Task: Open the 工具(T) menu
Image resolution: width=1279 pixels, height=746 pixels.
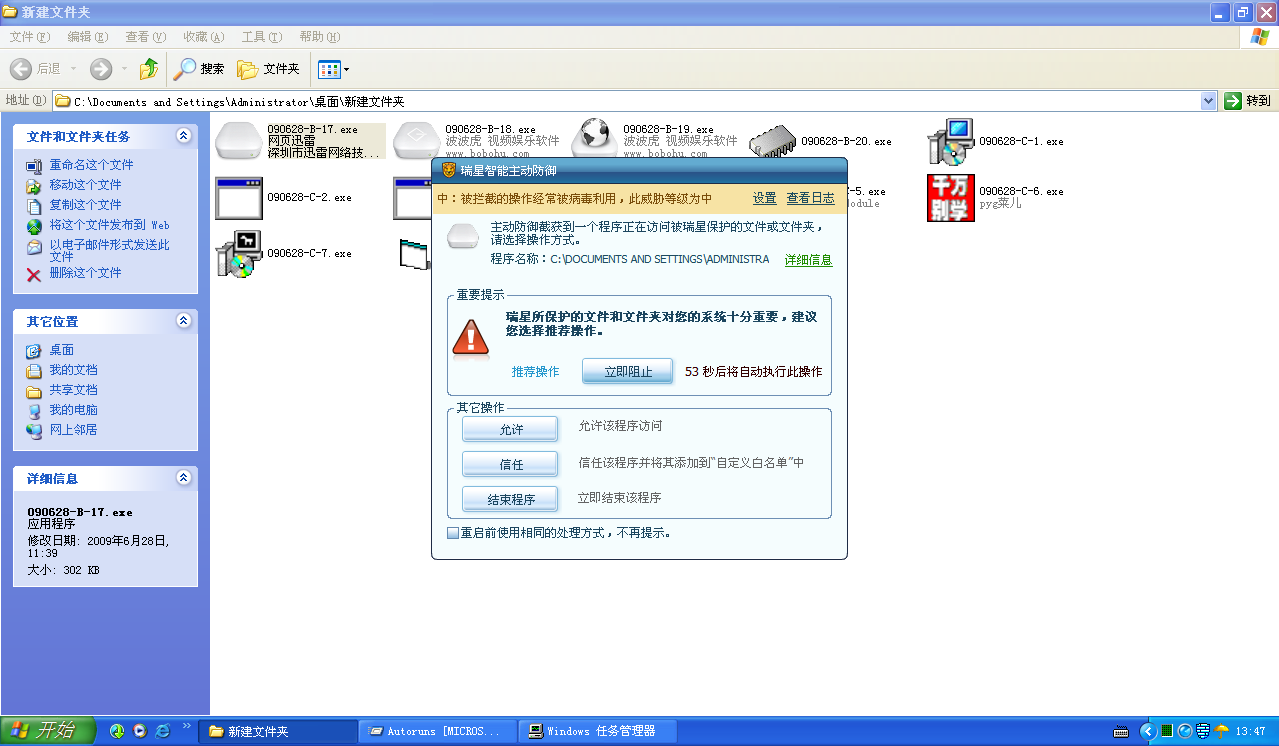Action: (261, 37)
